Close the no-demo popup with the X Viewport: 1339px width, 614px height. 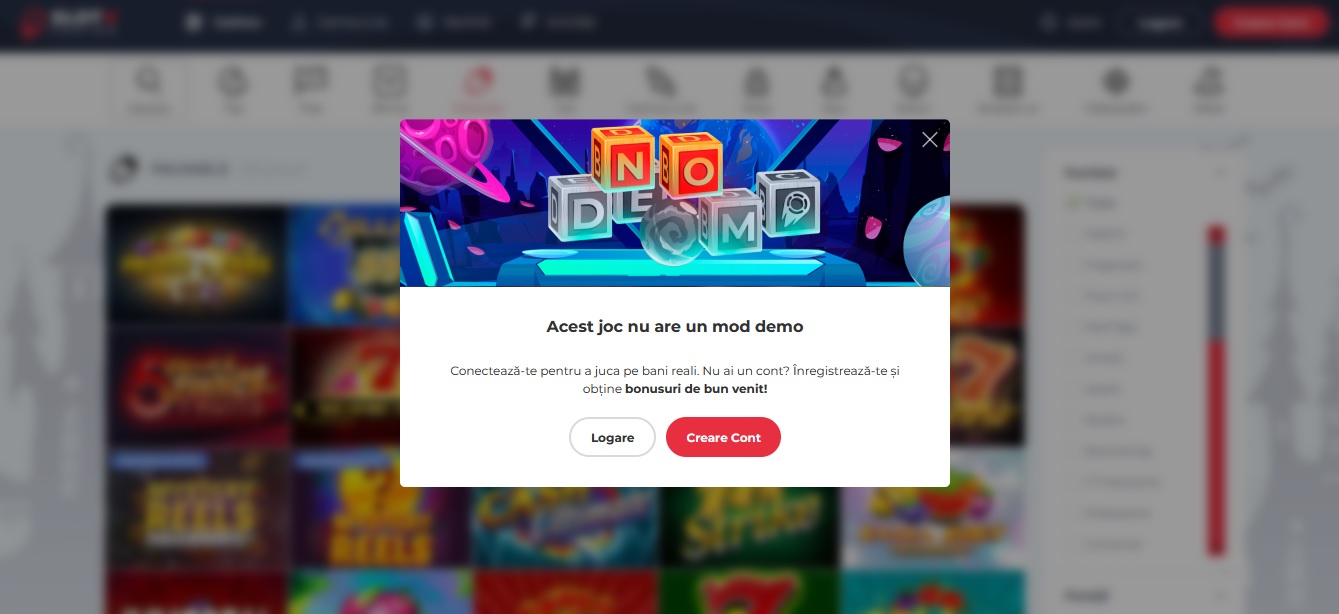(x=930, y=140)
